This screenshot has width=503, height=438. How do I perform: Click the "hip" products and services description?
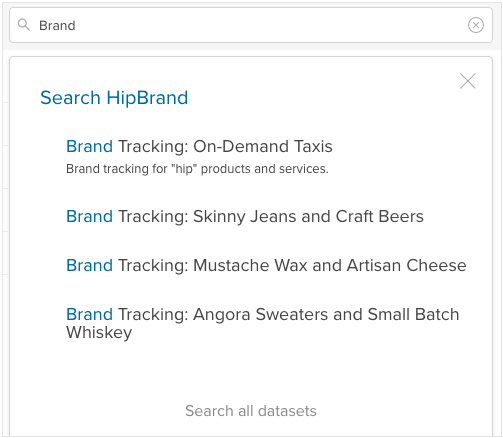tap(197, 169)
